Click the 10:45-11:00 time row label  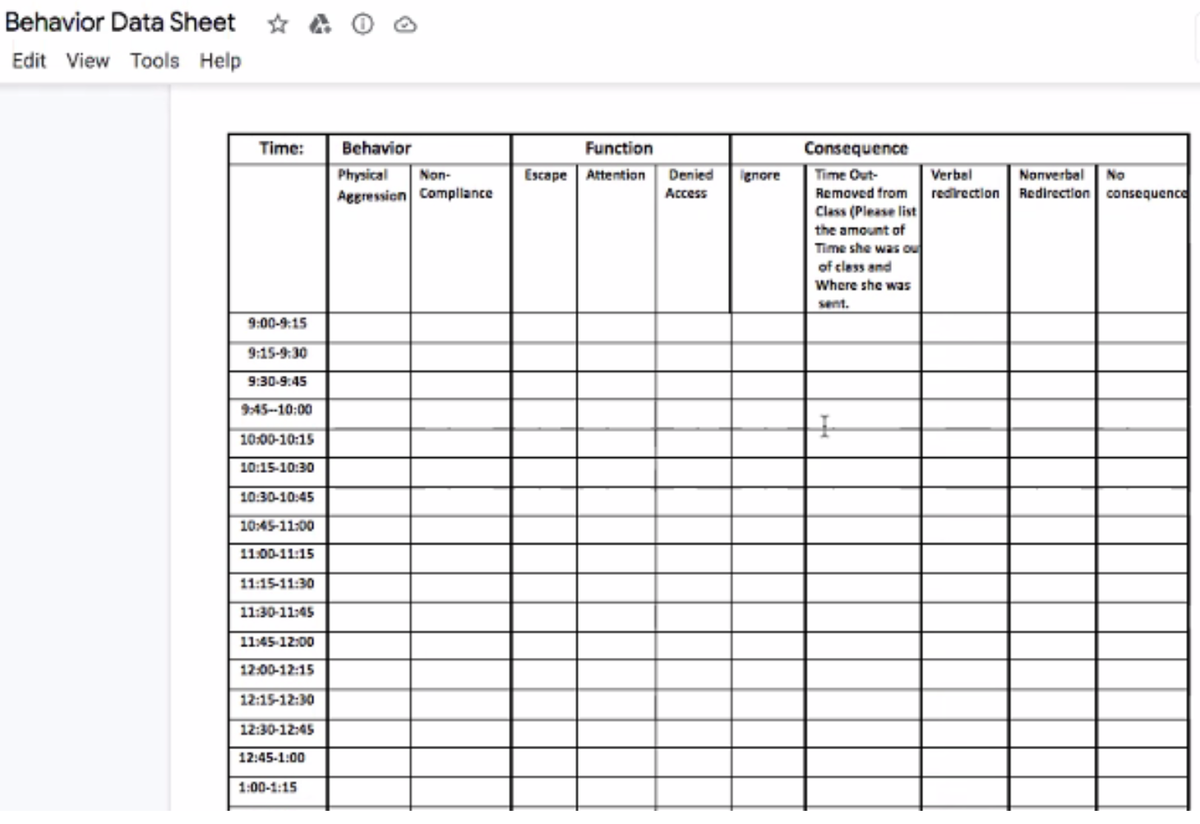point(277,524)
